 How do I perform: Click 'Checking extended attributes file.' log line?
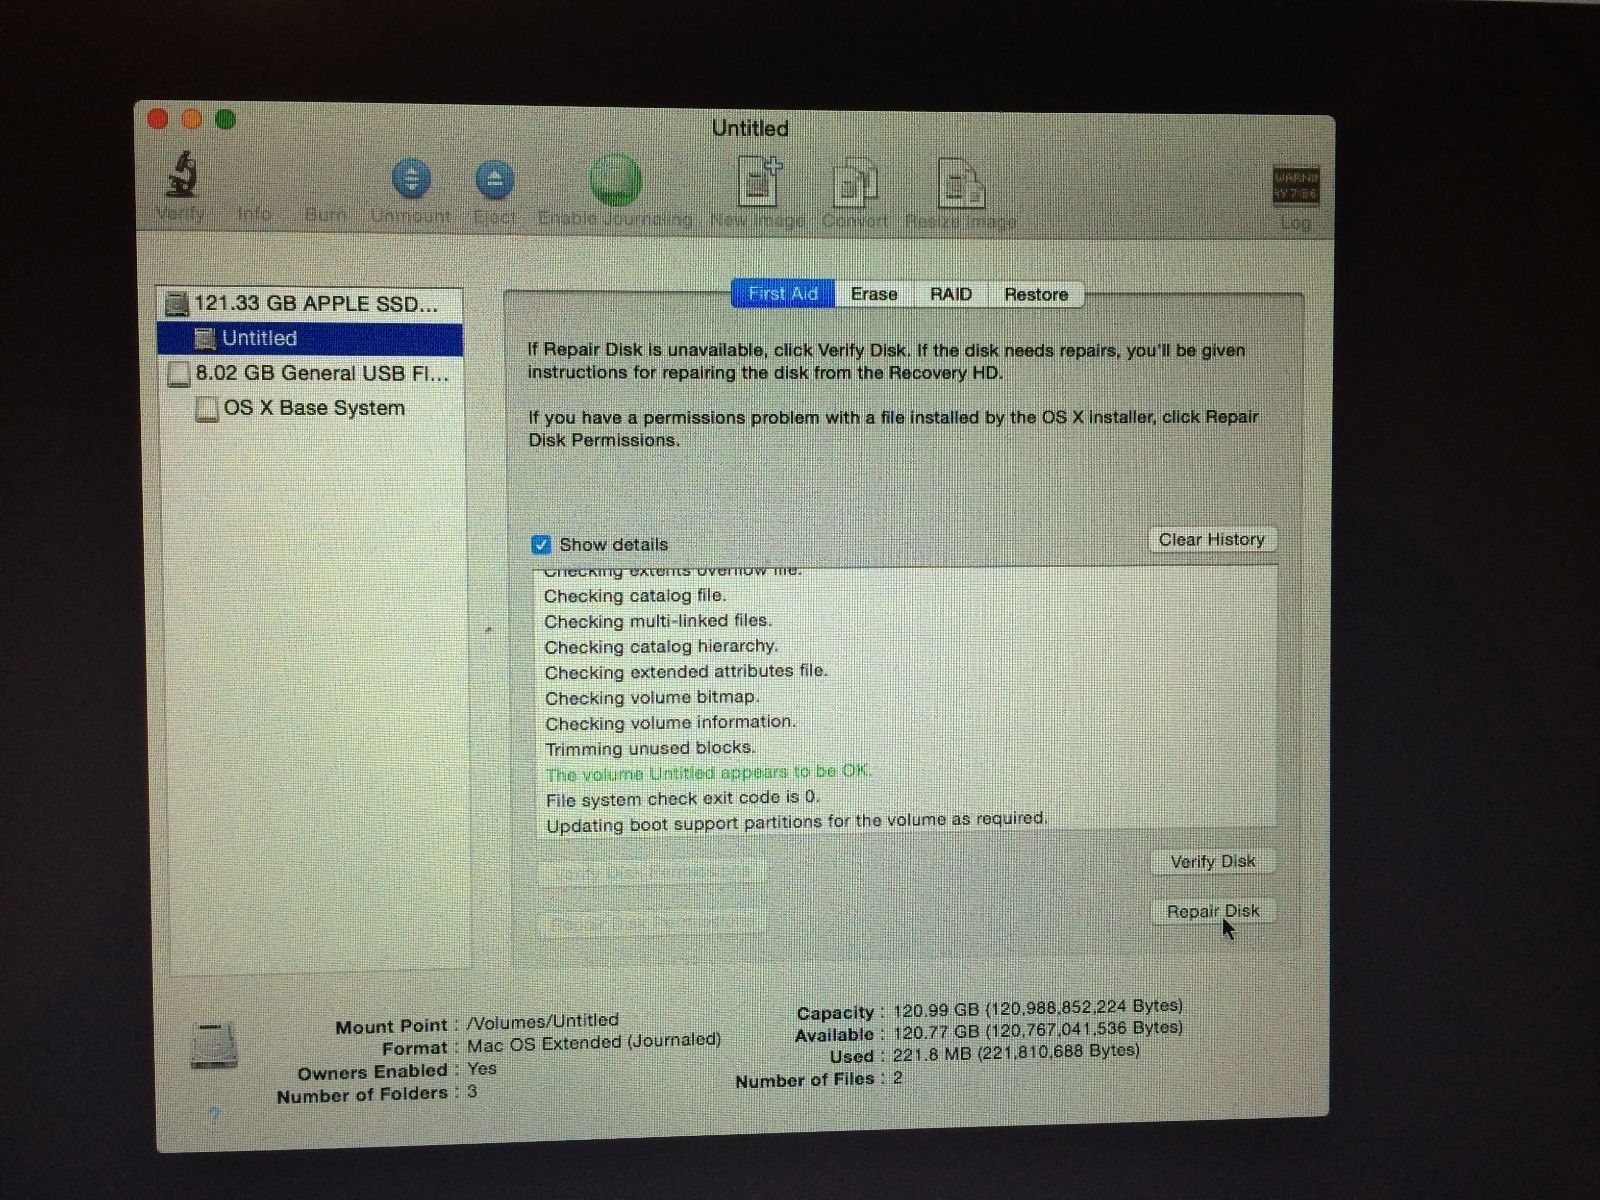coord(686,672)
